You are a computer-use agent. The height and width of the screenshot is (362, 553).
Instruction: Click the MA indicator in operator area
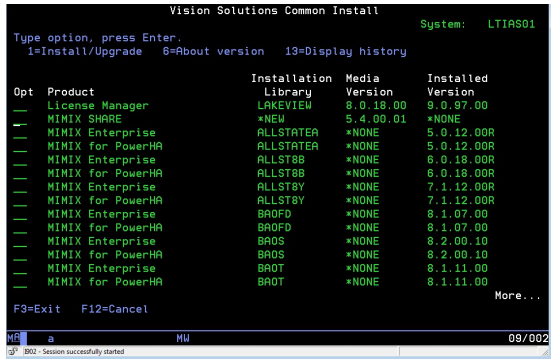click(x=13, y=338)
